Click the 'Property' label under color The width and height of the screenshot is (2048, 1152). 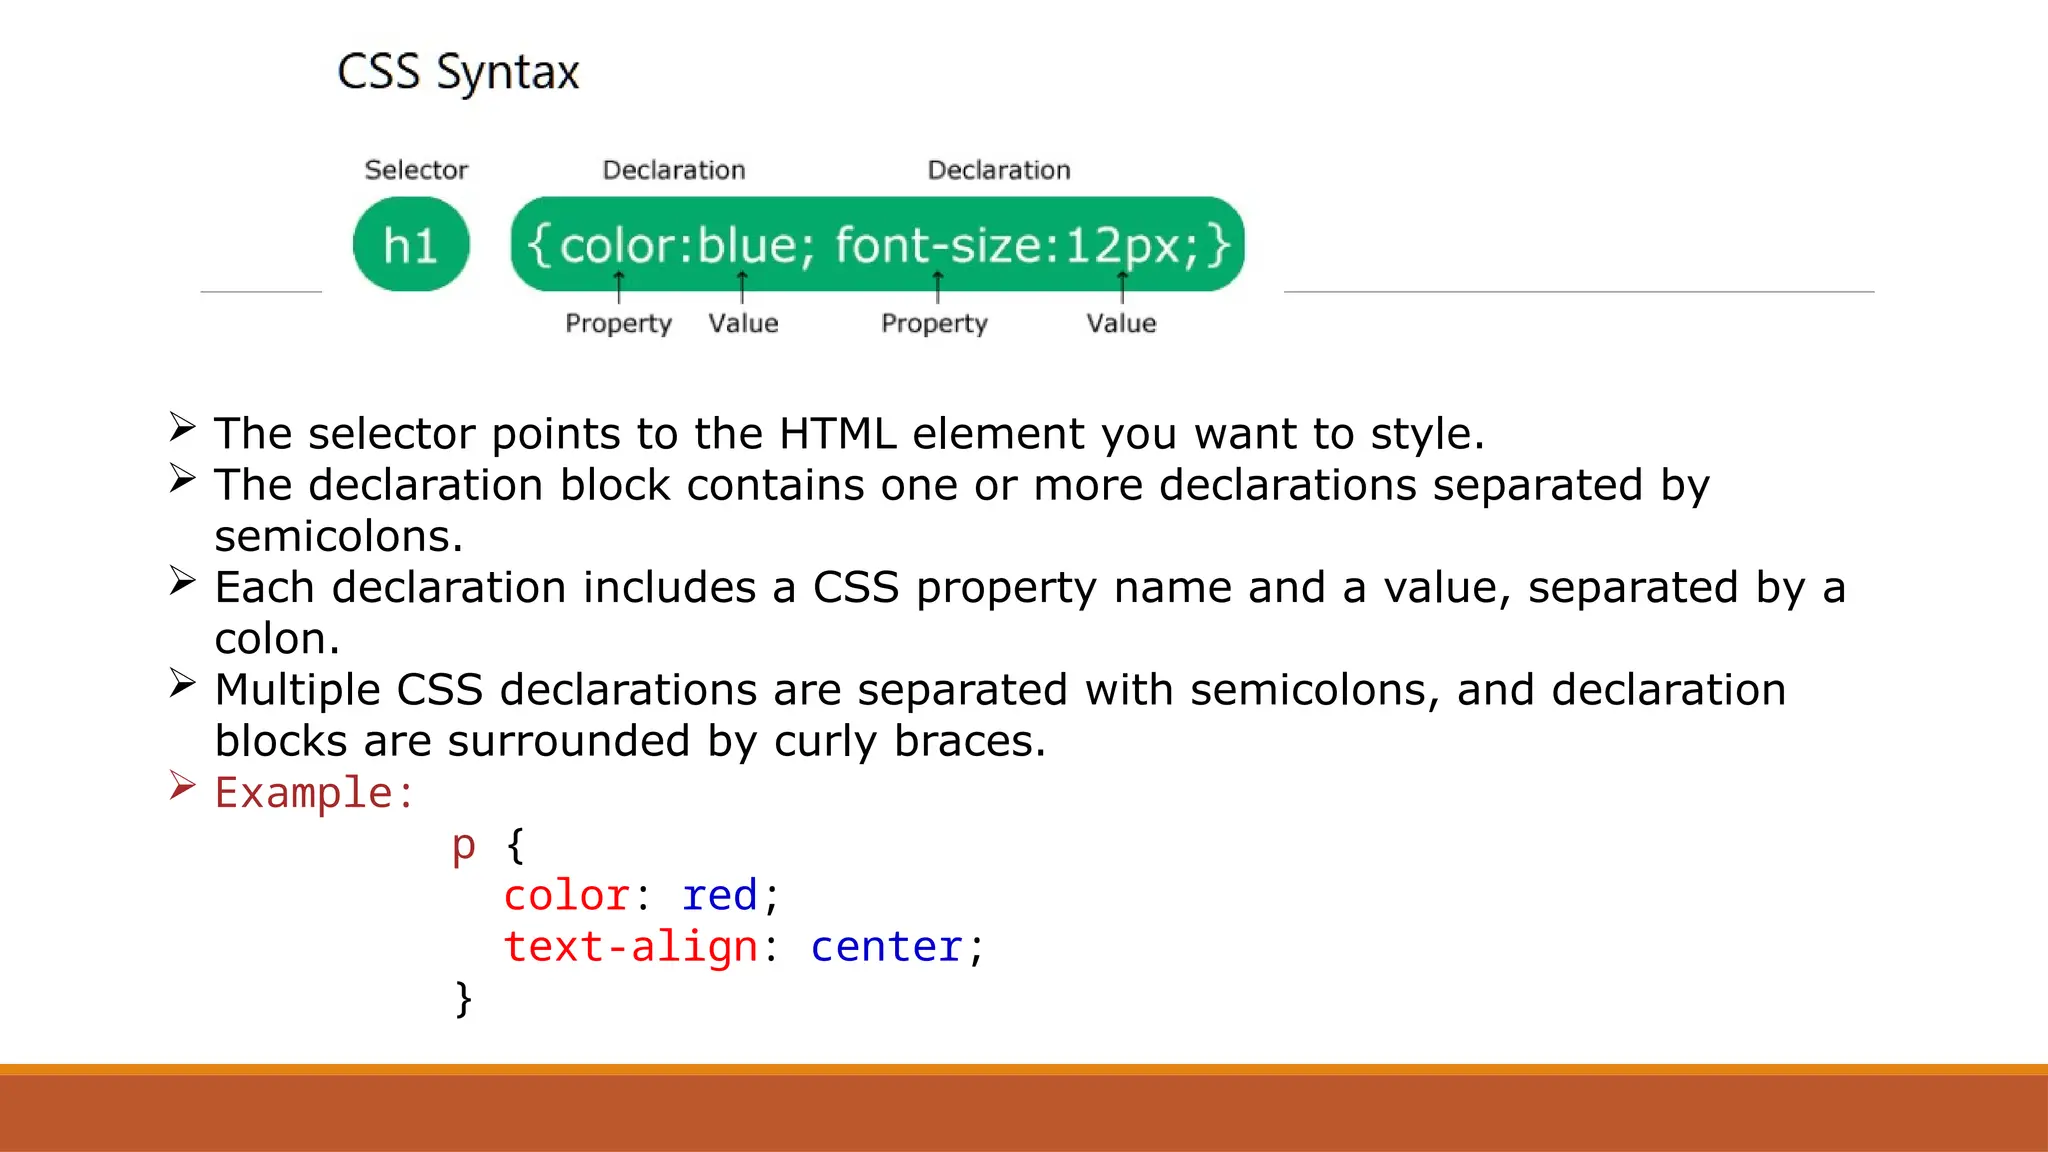[618, 324]
